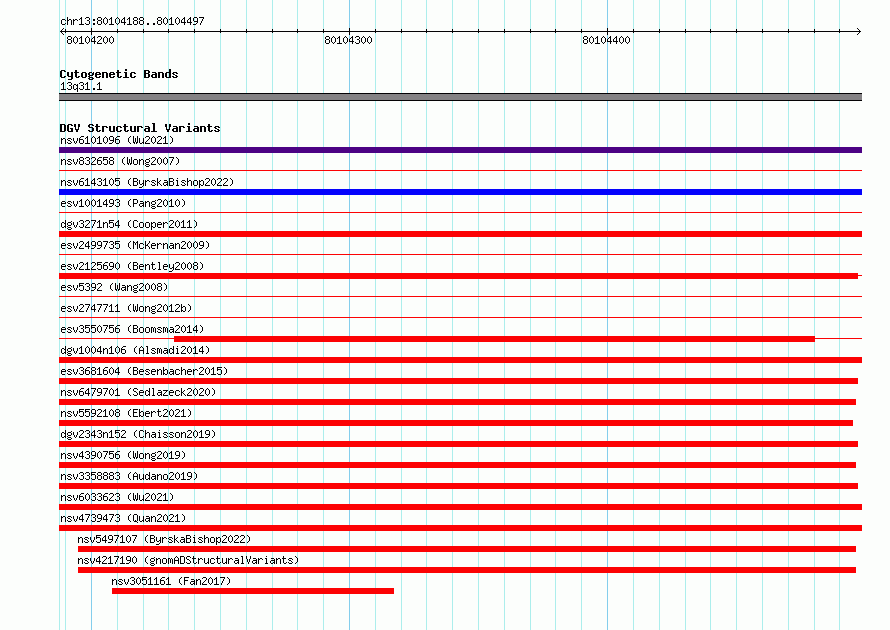Viewport: 890px width, 630px height.
Task: Open dgv2343n152 (Chaisson2019) entry
Action: (x=138, y=434)
